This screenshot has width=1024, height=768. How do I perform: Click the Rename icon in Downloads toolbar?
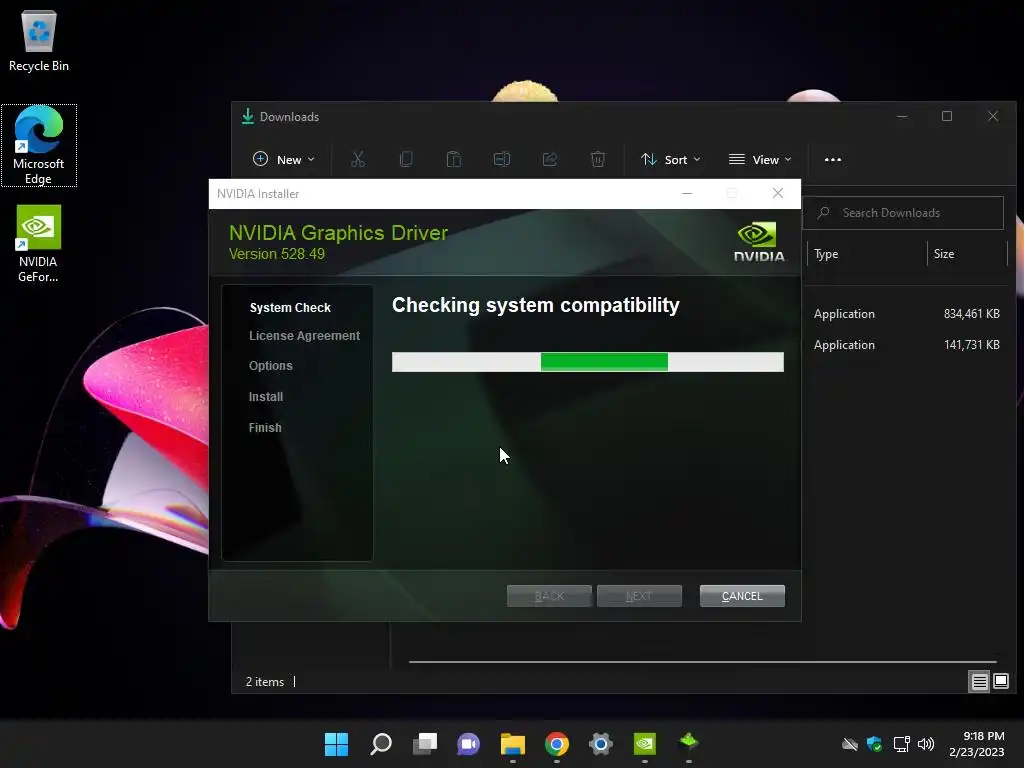502,159
